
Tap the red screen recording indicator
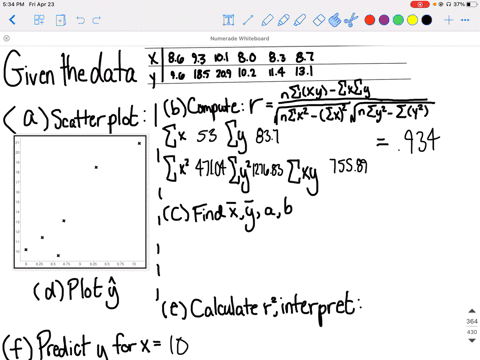point(420,4)
